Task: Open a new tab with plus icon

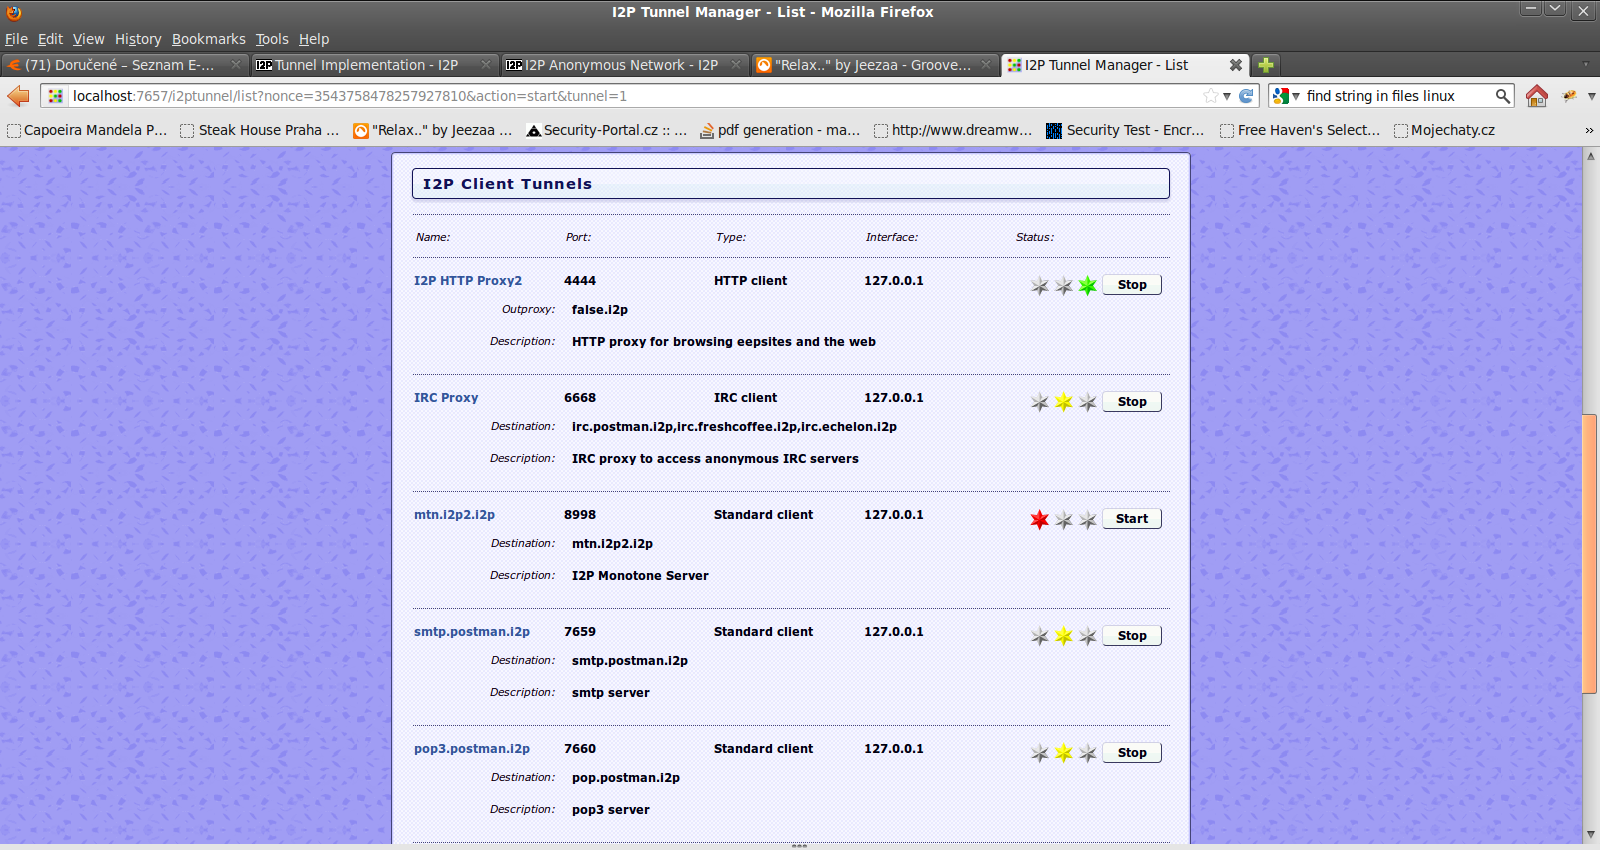Action: (1266, 65)
